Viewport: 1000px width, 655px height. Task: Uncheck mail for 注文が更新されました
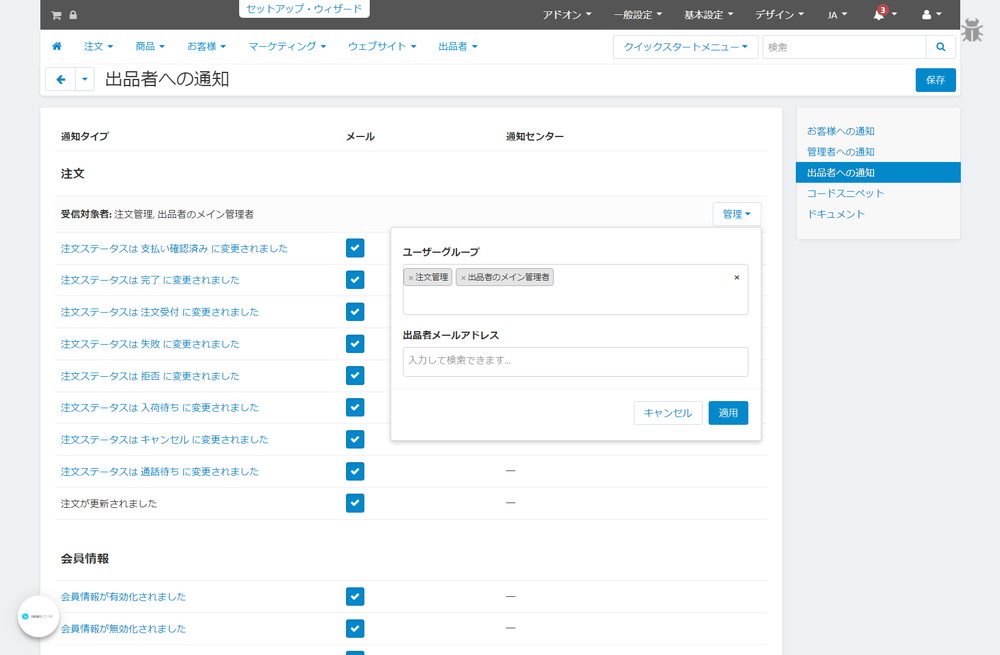coord(355,503)
